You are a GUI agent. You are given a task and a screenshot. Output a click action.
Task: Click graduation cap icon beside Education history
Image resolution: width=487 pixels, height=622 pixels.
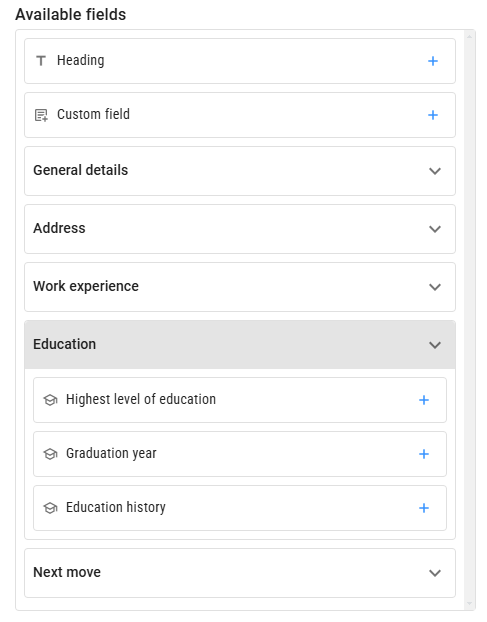pyautogui.click(x=50, y=508)
